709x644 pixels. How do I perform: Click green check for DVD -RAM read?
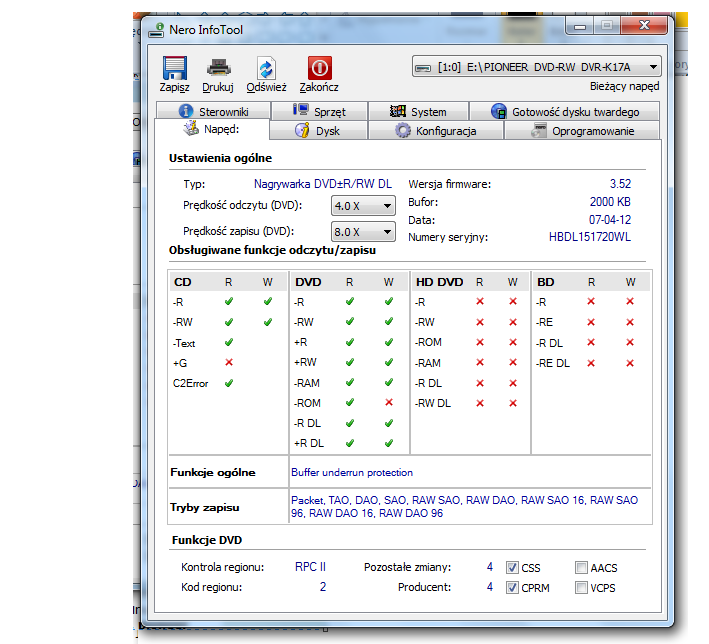tap(350, 383)
